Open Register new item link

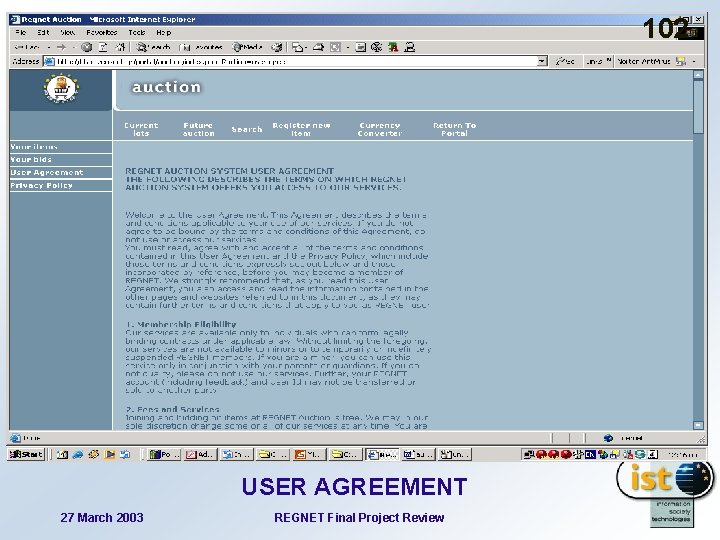[301, 129]
